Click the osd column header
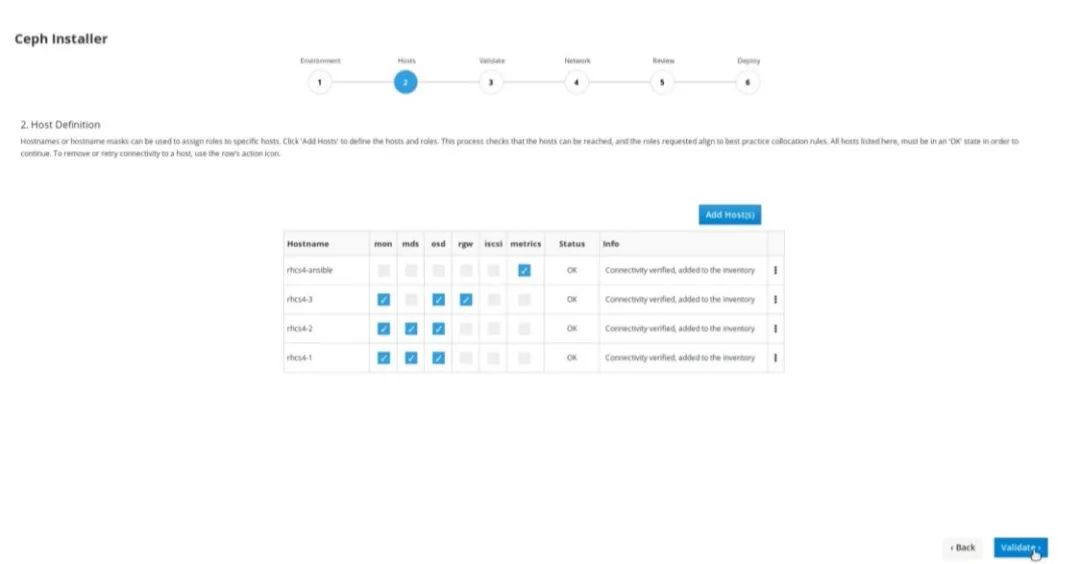Screen dimensions: 1080x564 [x=438, y=244]
